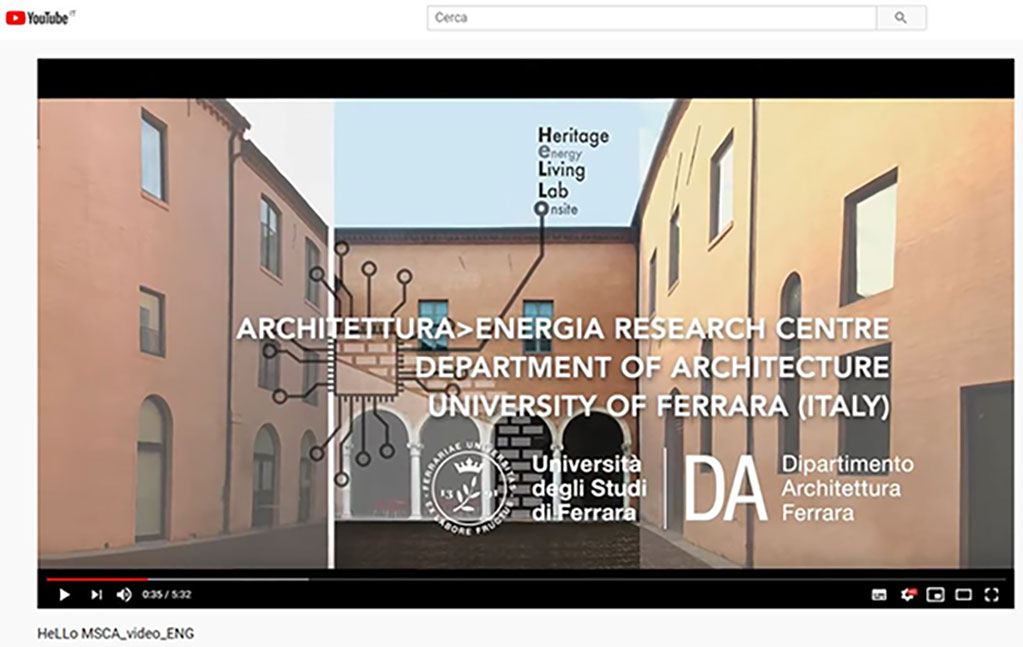The image size is (1023, 647).
Task: Click the magnifying glass search button
Action: (901, 18)
